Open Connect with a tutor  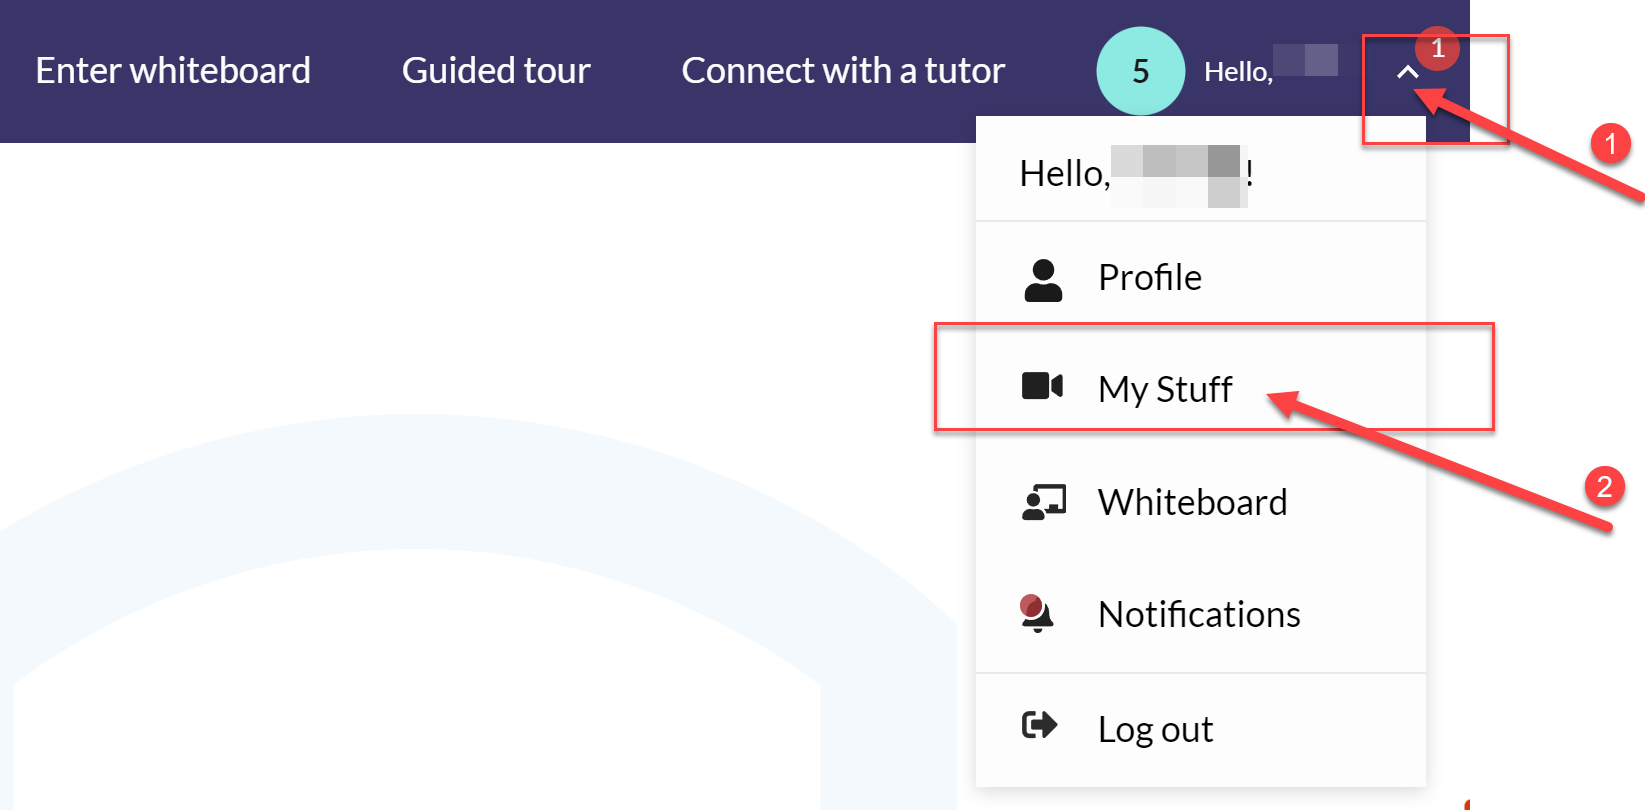pyautogui.click(x=843, y=71)
